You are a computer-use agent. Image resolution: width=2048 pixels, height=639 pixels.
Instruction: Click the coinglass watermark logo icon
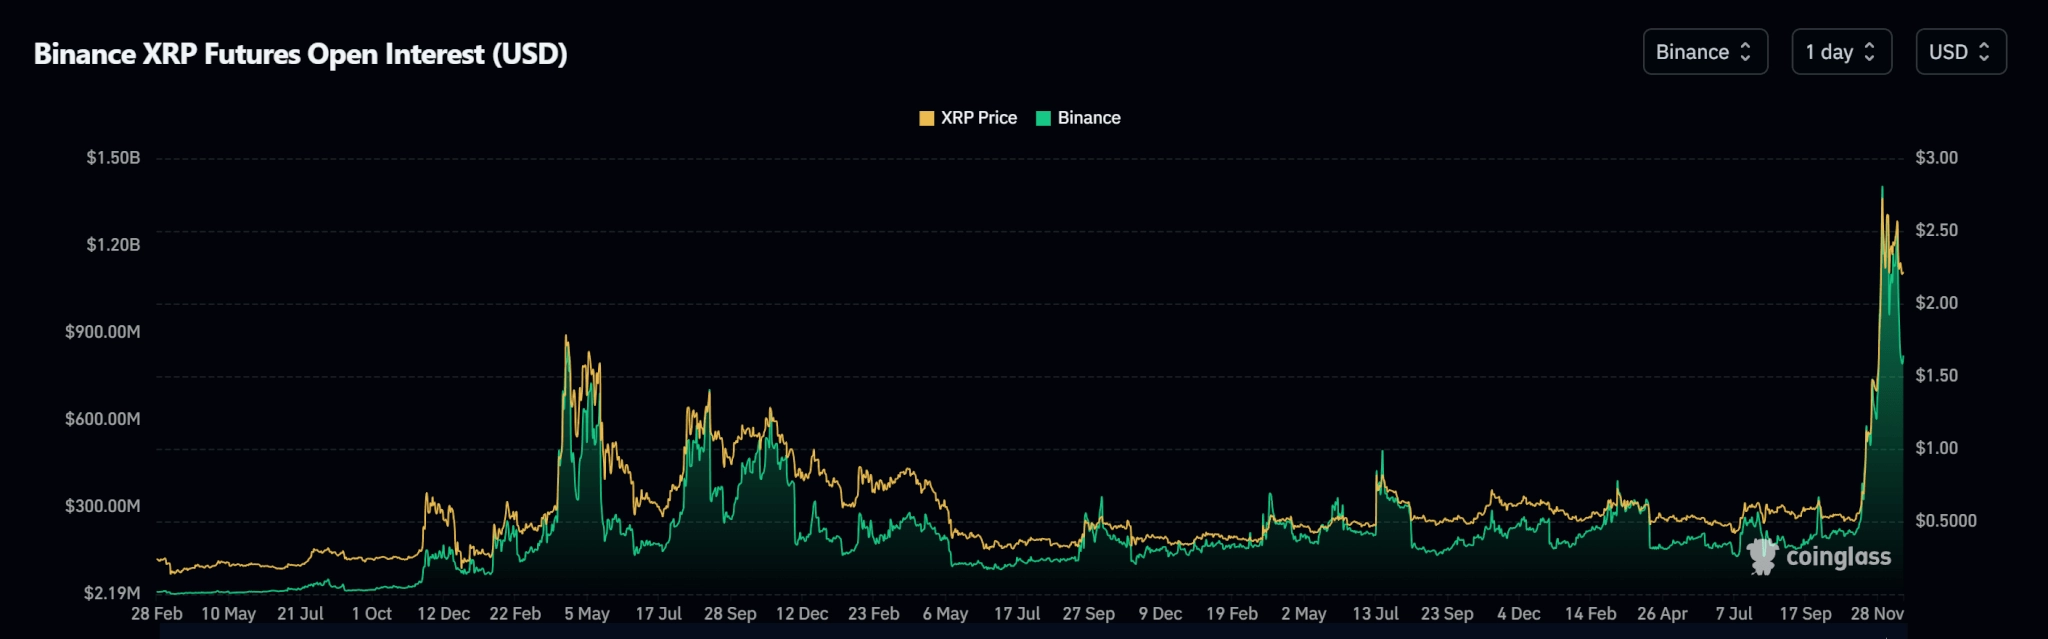tap(1762, 556)
